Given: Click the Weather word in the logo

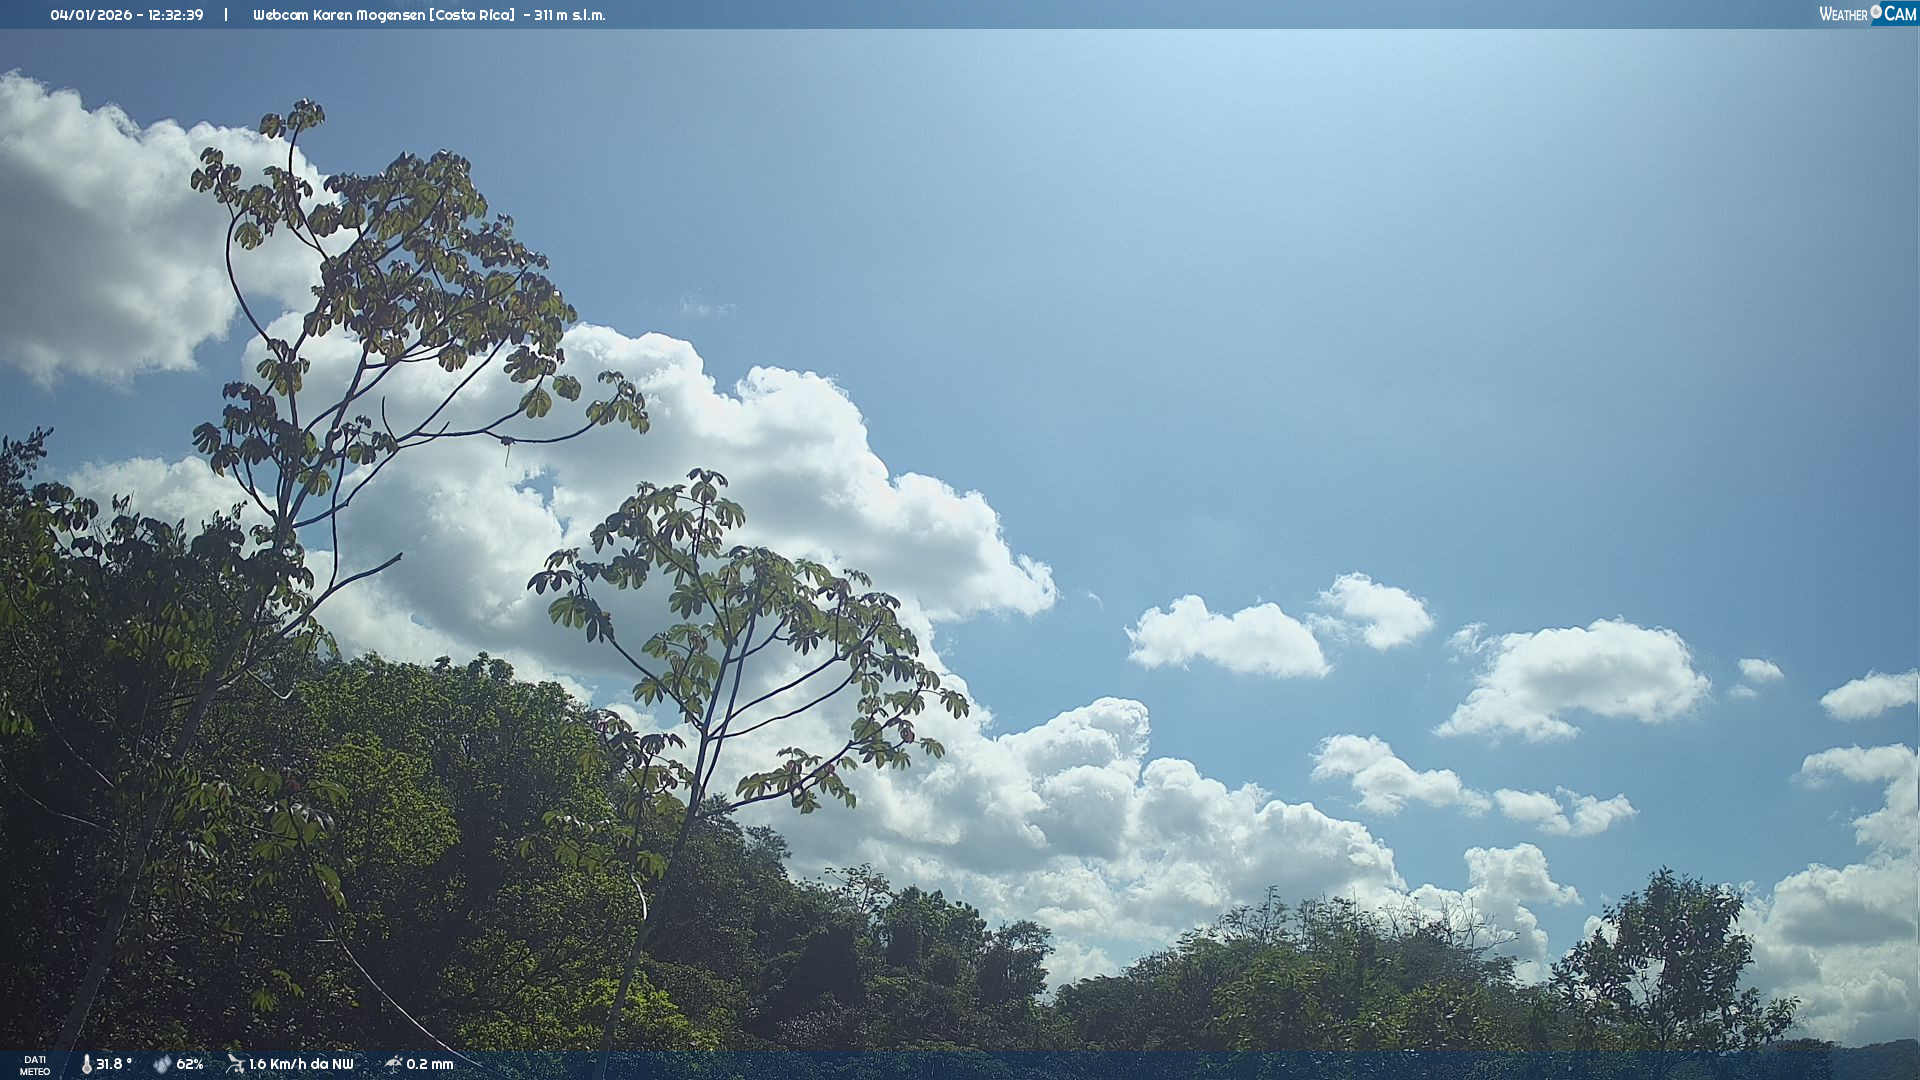Looking at the screenshot, I should tap(1843, 14).
